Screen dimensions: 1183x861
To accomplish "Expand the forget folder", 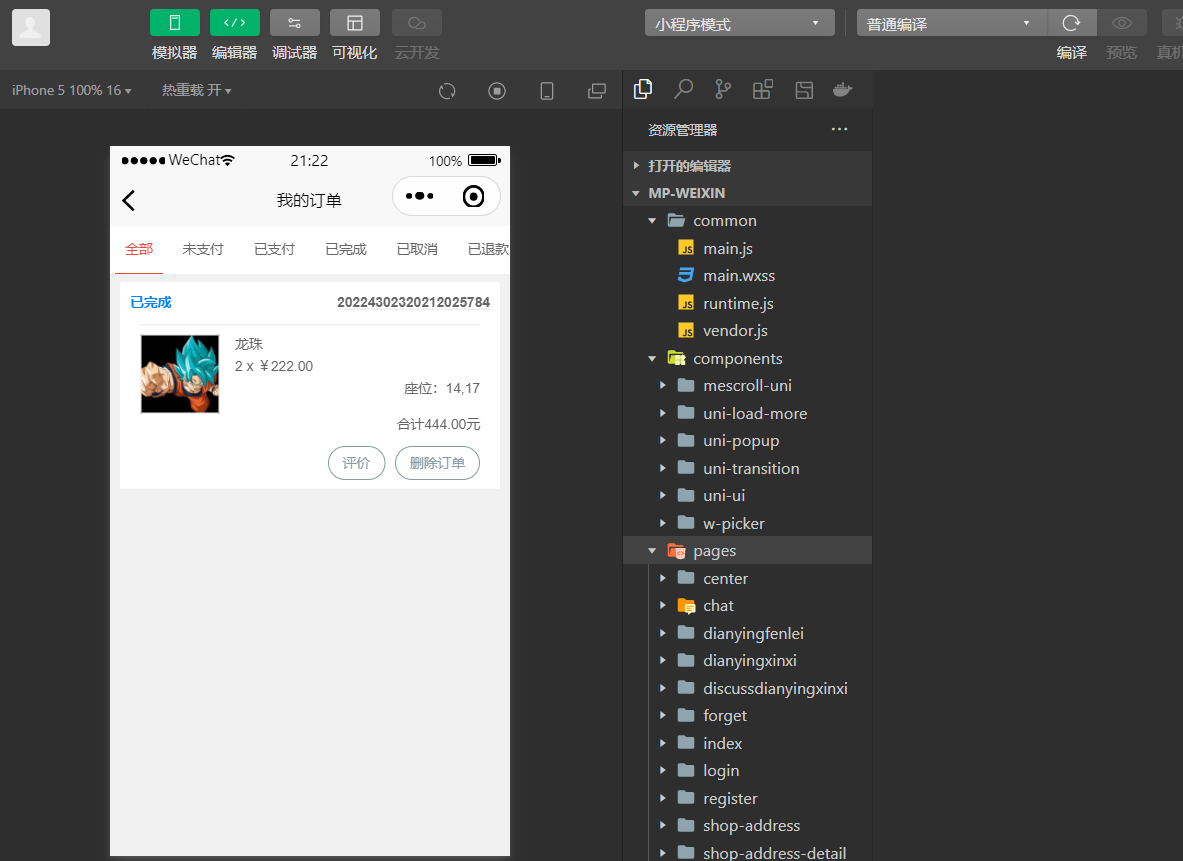I will [x=748, y=716].
